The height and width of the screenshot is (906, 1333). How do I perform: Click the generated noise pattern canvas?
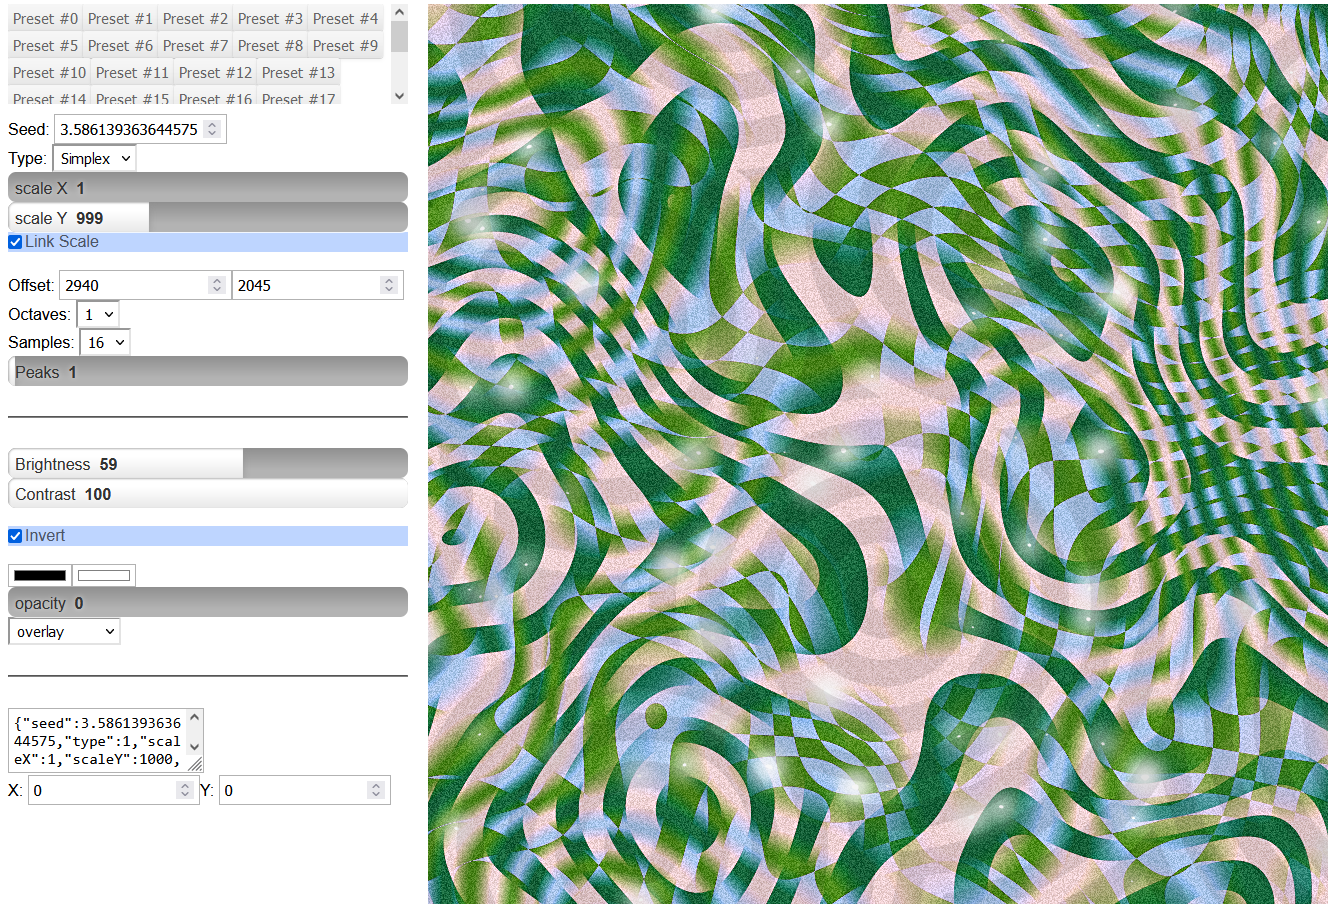tap(878, 454)
